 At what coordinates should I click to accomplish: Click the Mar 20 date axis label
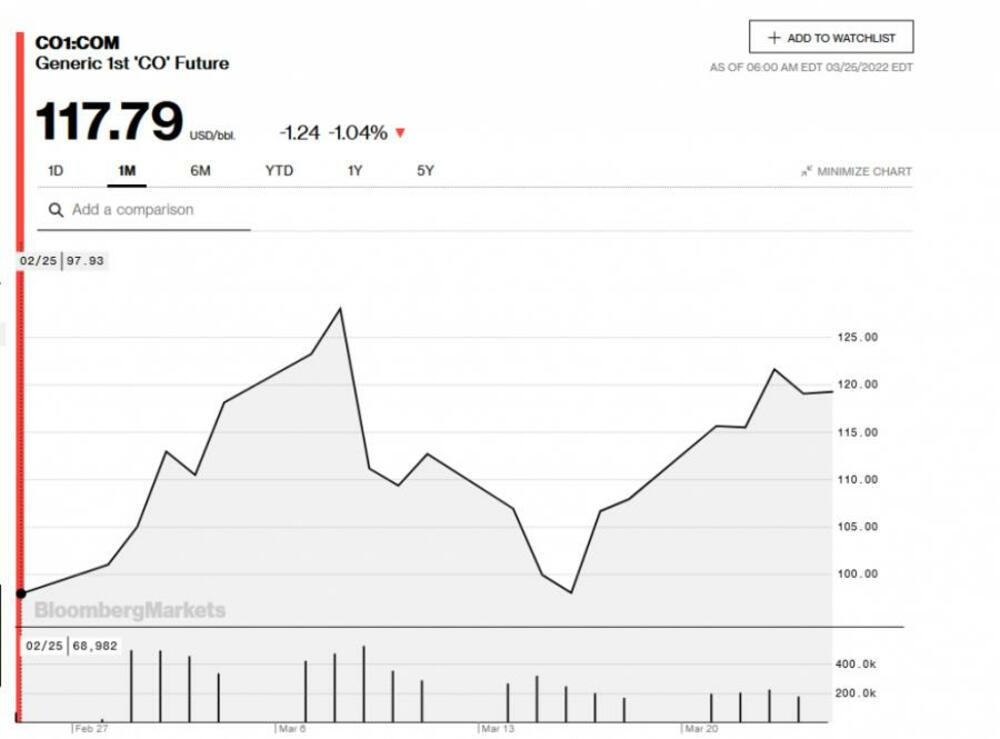(x=701, y=729)
